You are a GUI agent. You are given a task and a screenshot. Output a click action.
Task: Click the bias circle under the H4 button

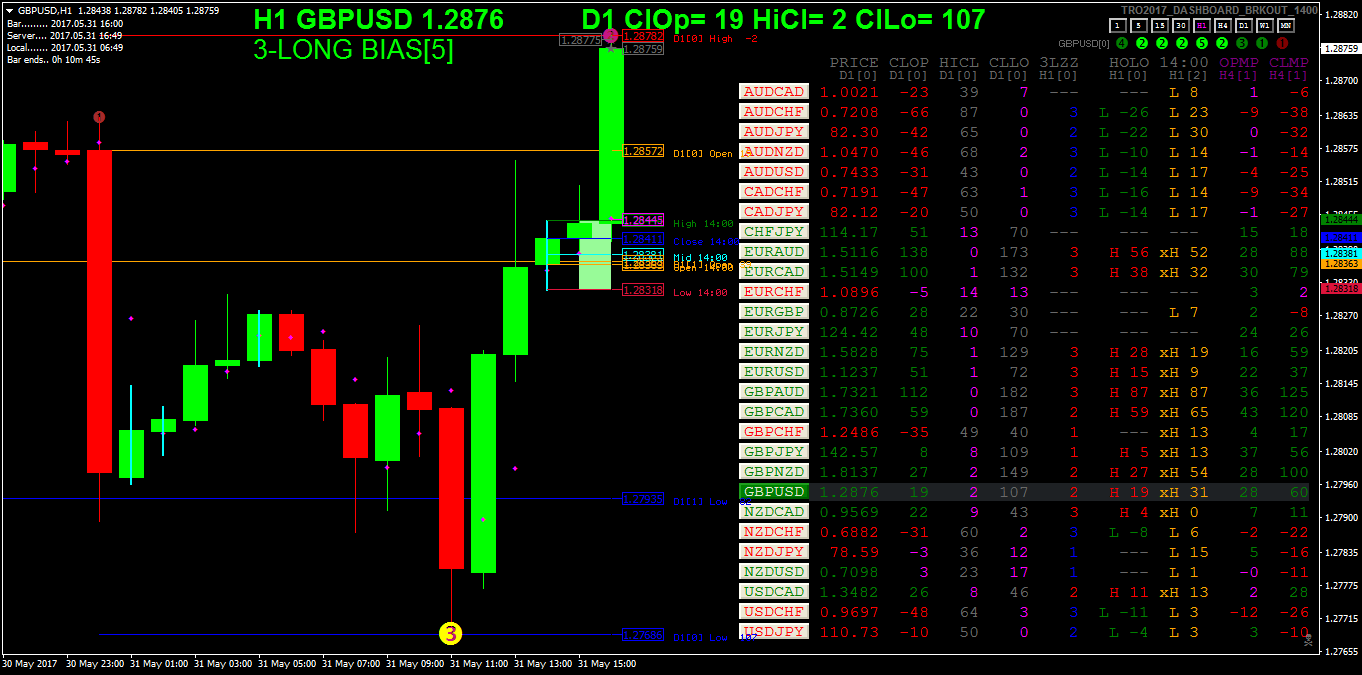1222,43
